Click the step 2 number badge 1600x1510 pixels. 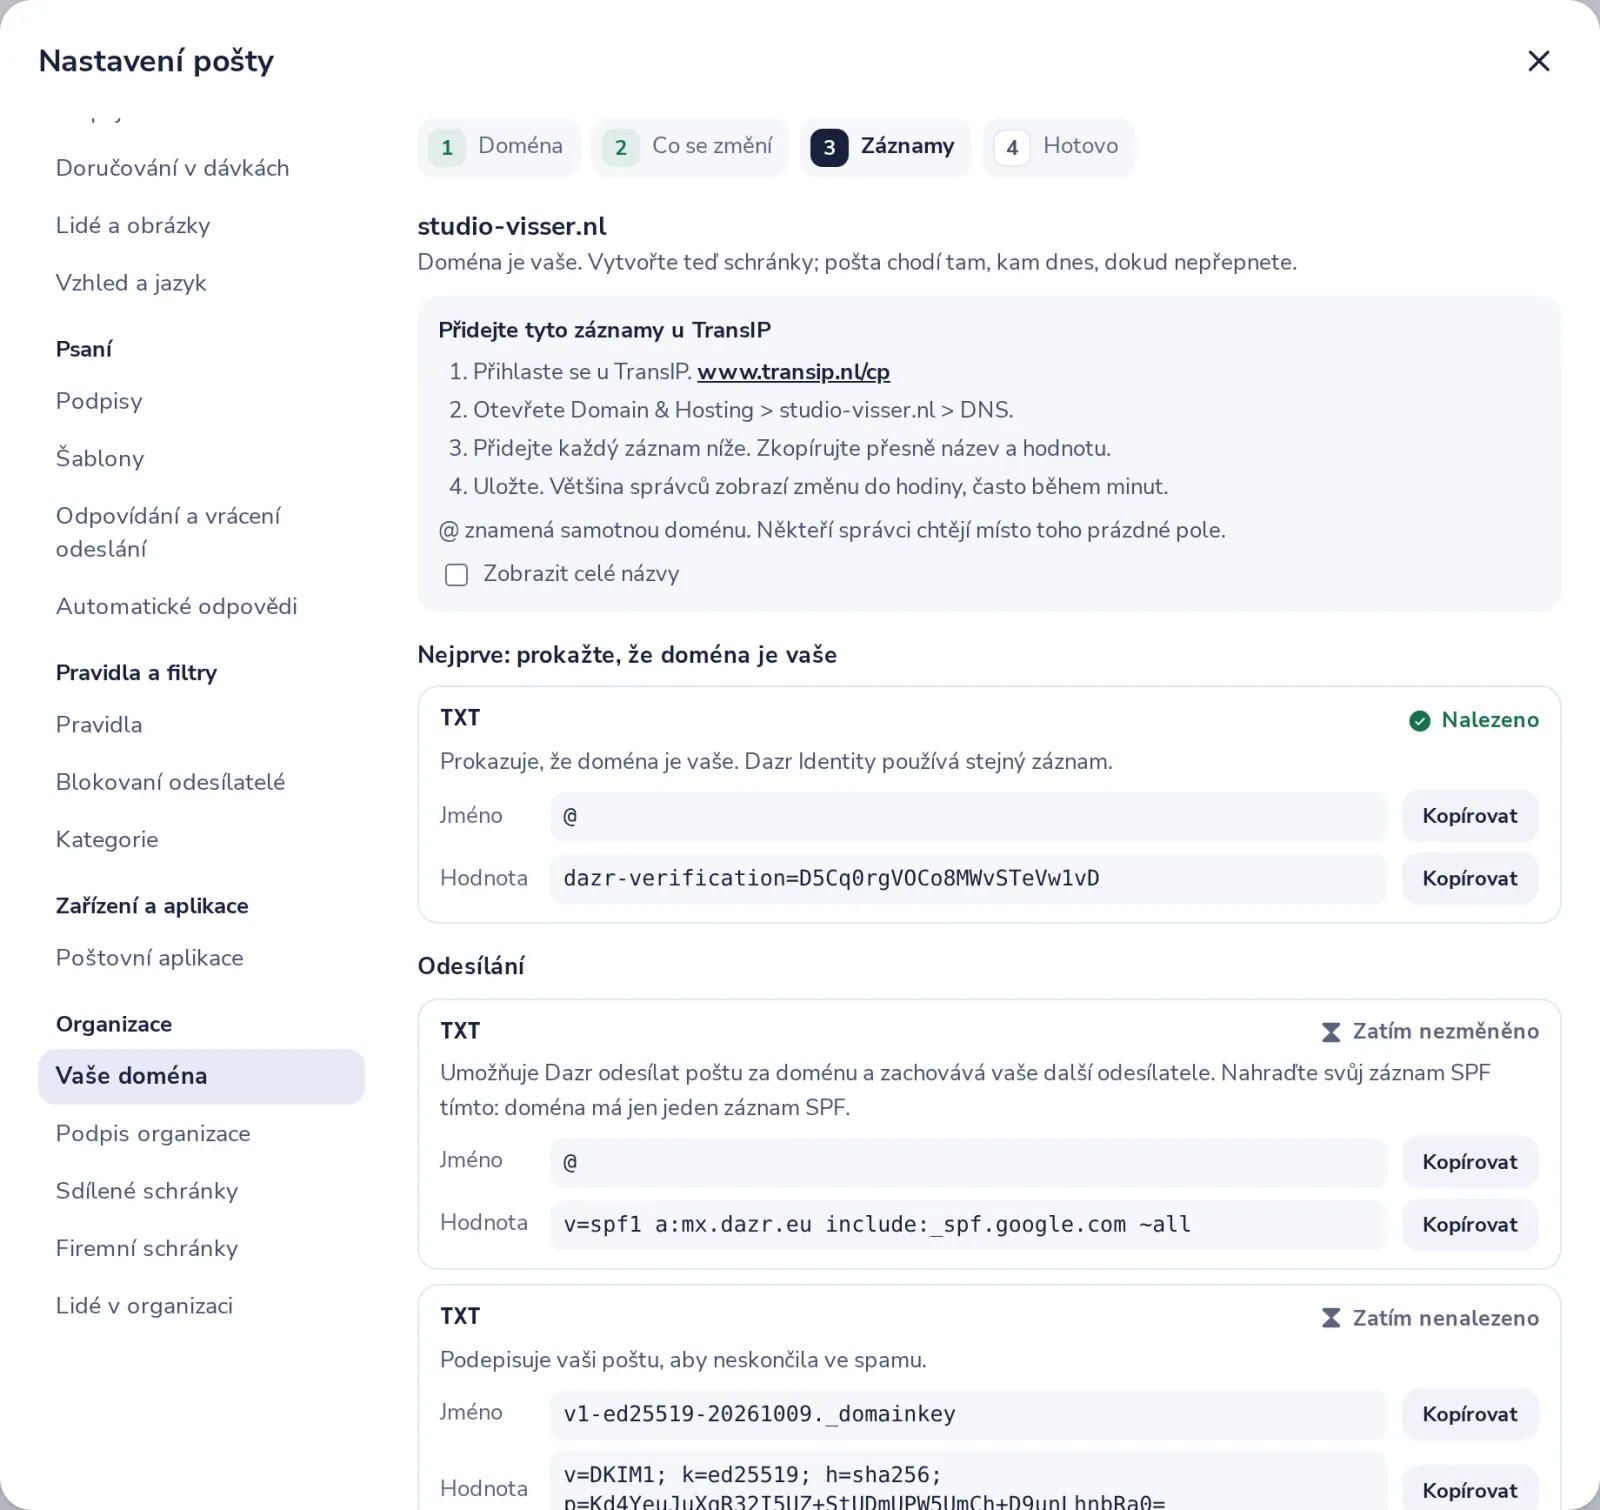tap(621, 148)
